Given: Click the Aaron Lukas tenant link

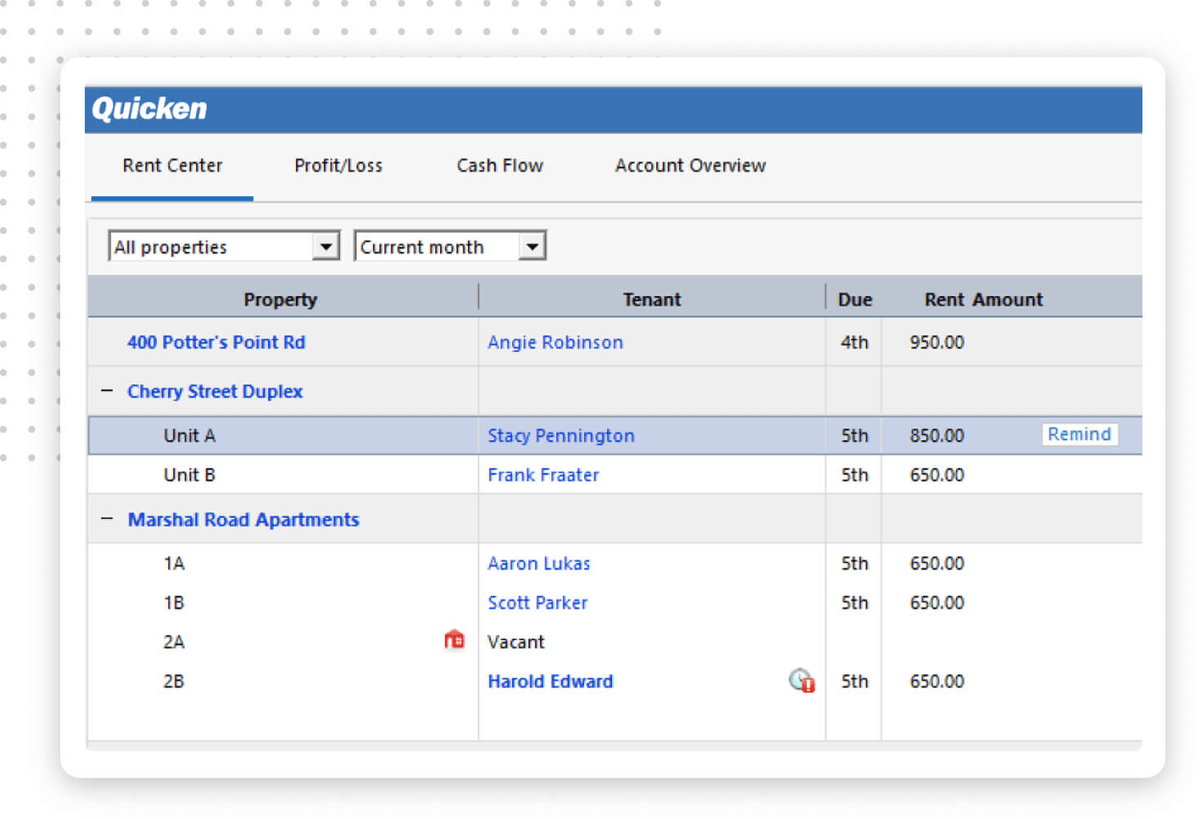Looking at the screenshot, I should pos(539,563).
